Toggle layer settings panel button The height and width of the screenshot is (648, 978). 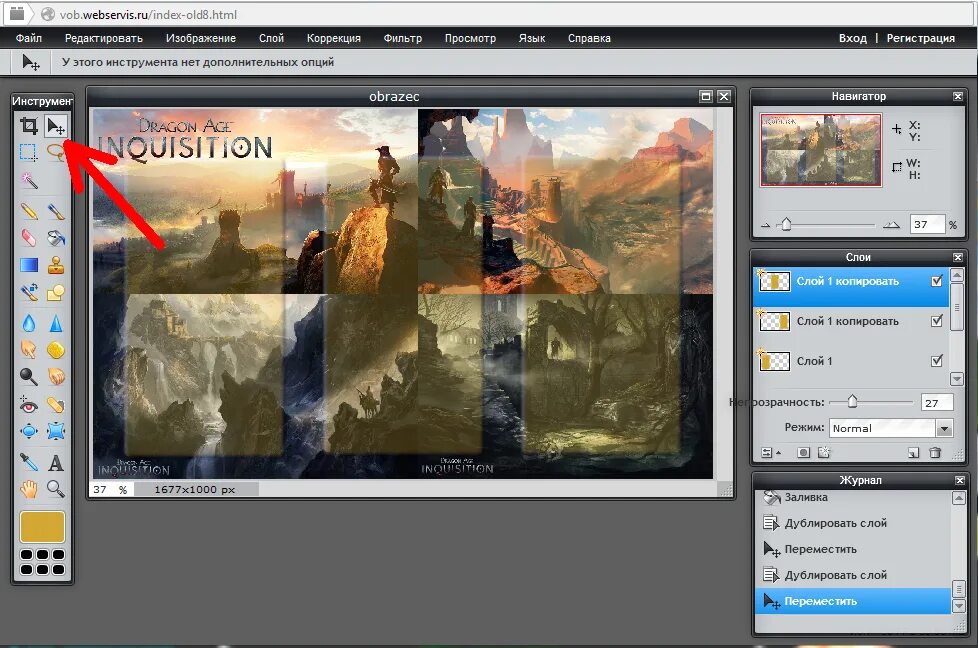pos(770,453)
